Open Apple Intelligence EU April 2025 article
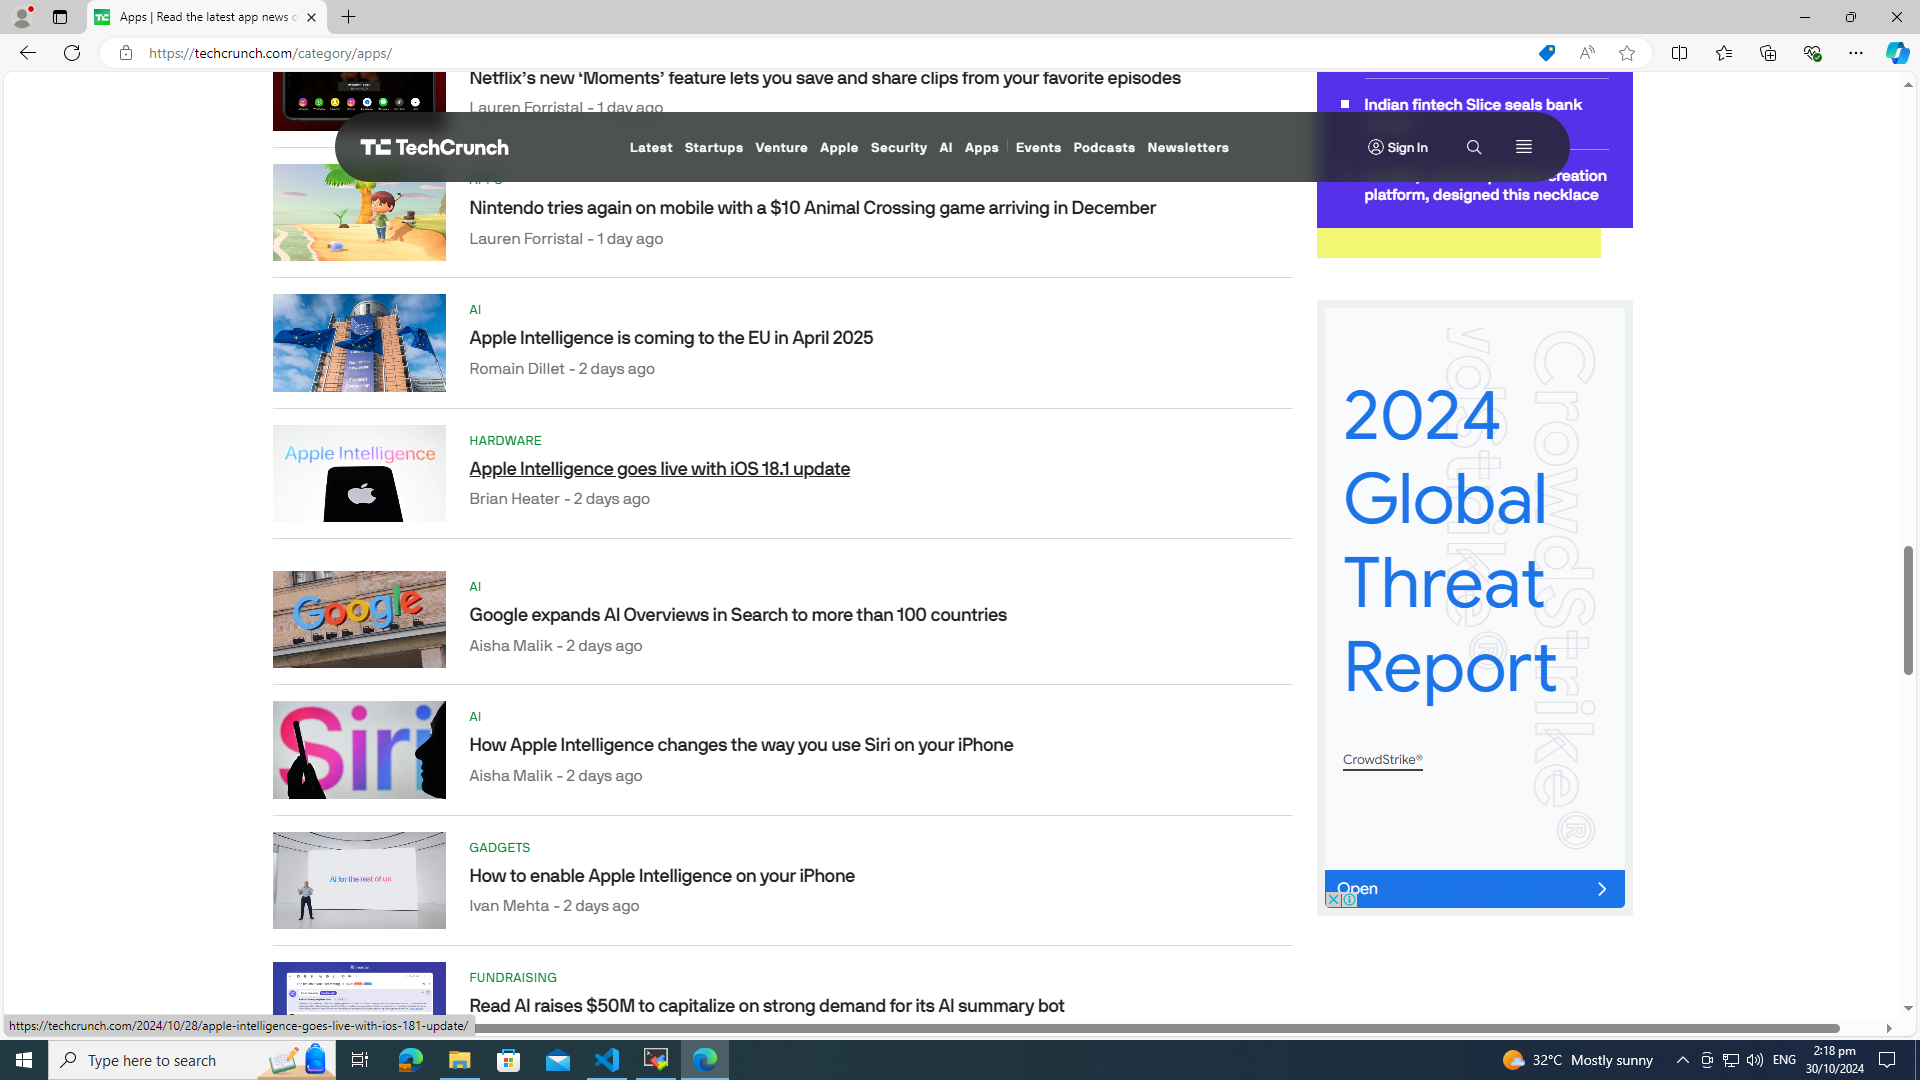1920x1080 pixels. pyautogui.click(x=671, y=338)
